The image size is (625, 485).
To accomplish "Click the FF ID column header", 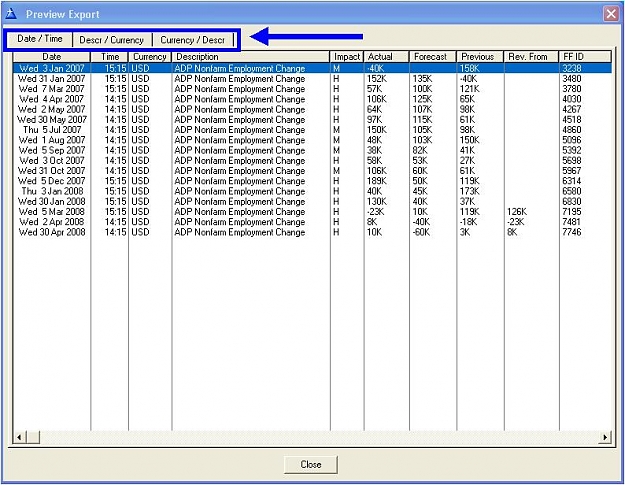I will pos(585,57).
